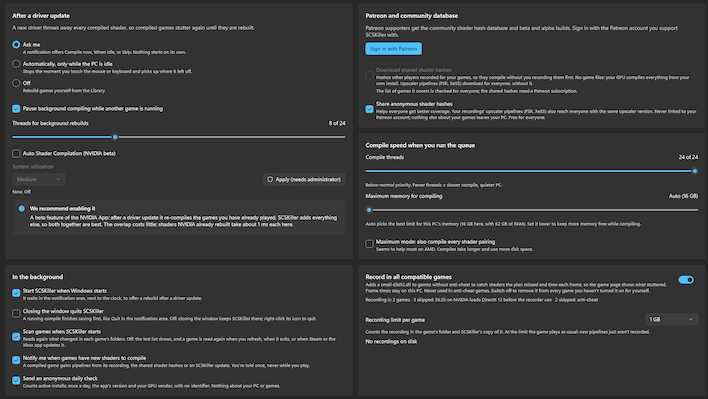Uncheck 'Start SCSKiller when Windows starts'
Viewport: 708px width, 399px height.
coord(16,293)
